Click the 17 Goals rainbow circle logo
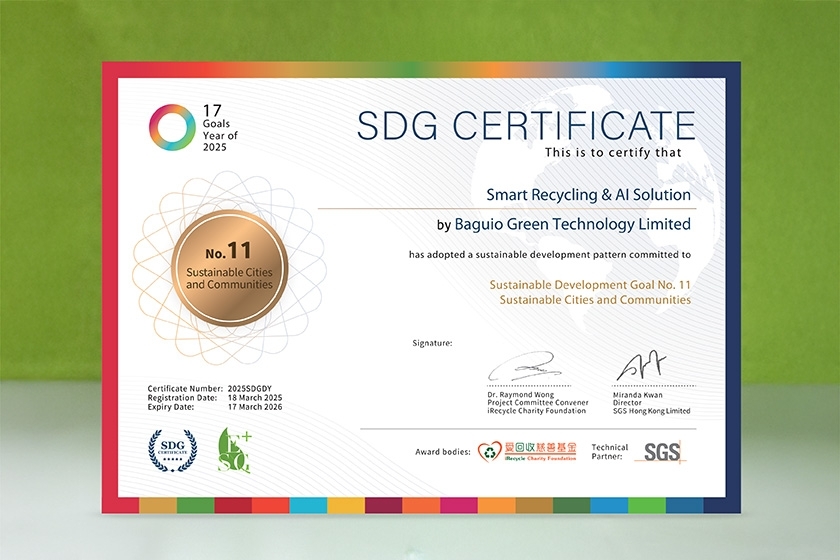Viewport: 840px width, 560px height. pos(172,128)
